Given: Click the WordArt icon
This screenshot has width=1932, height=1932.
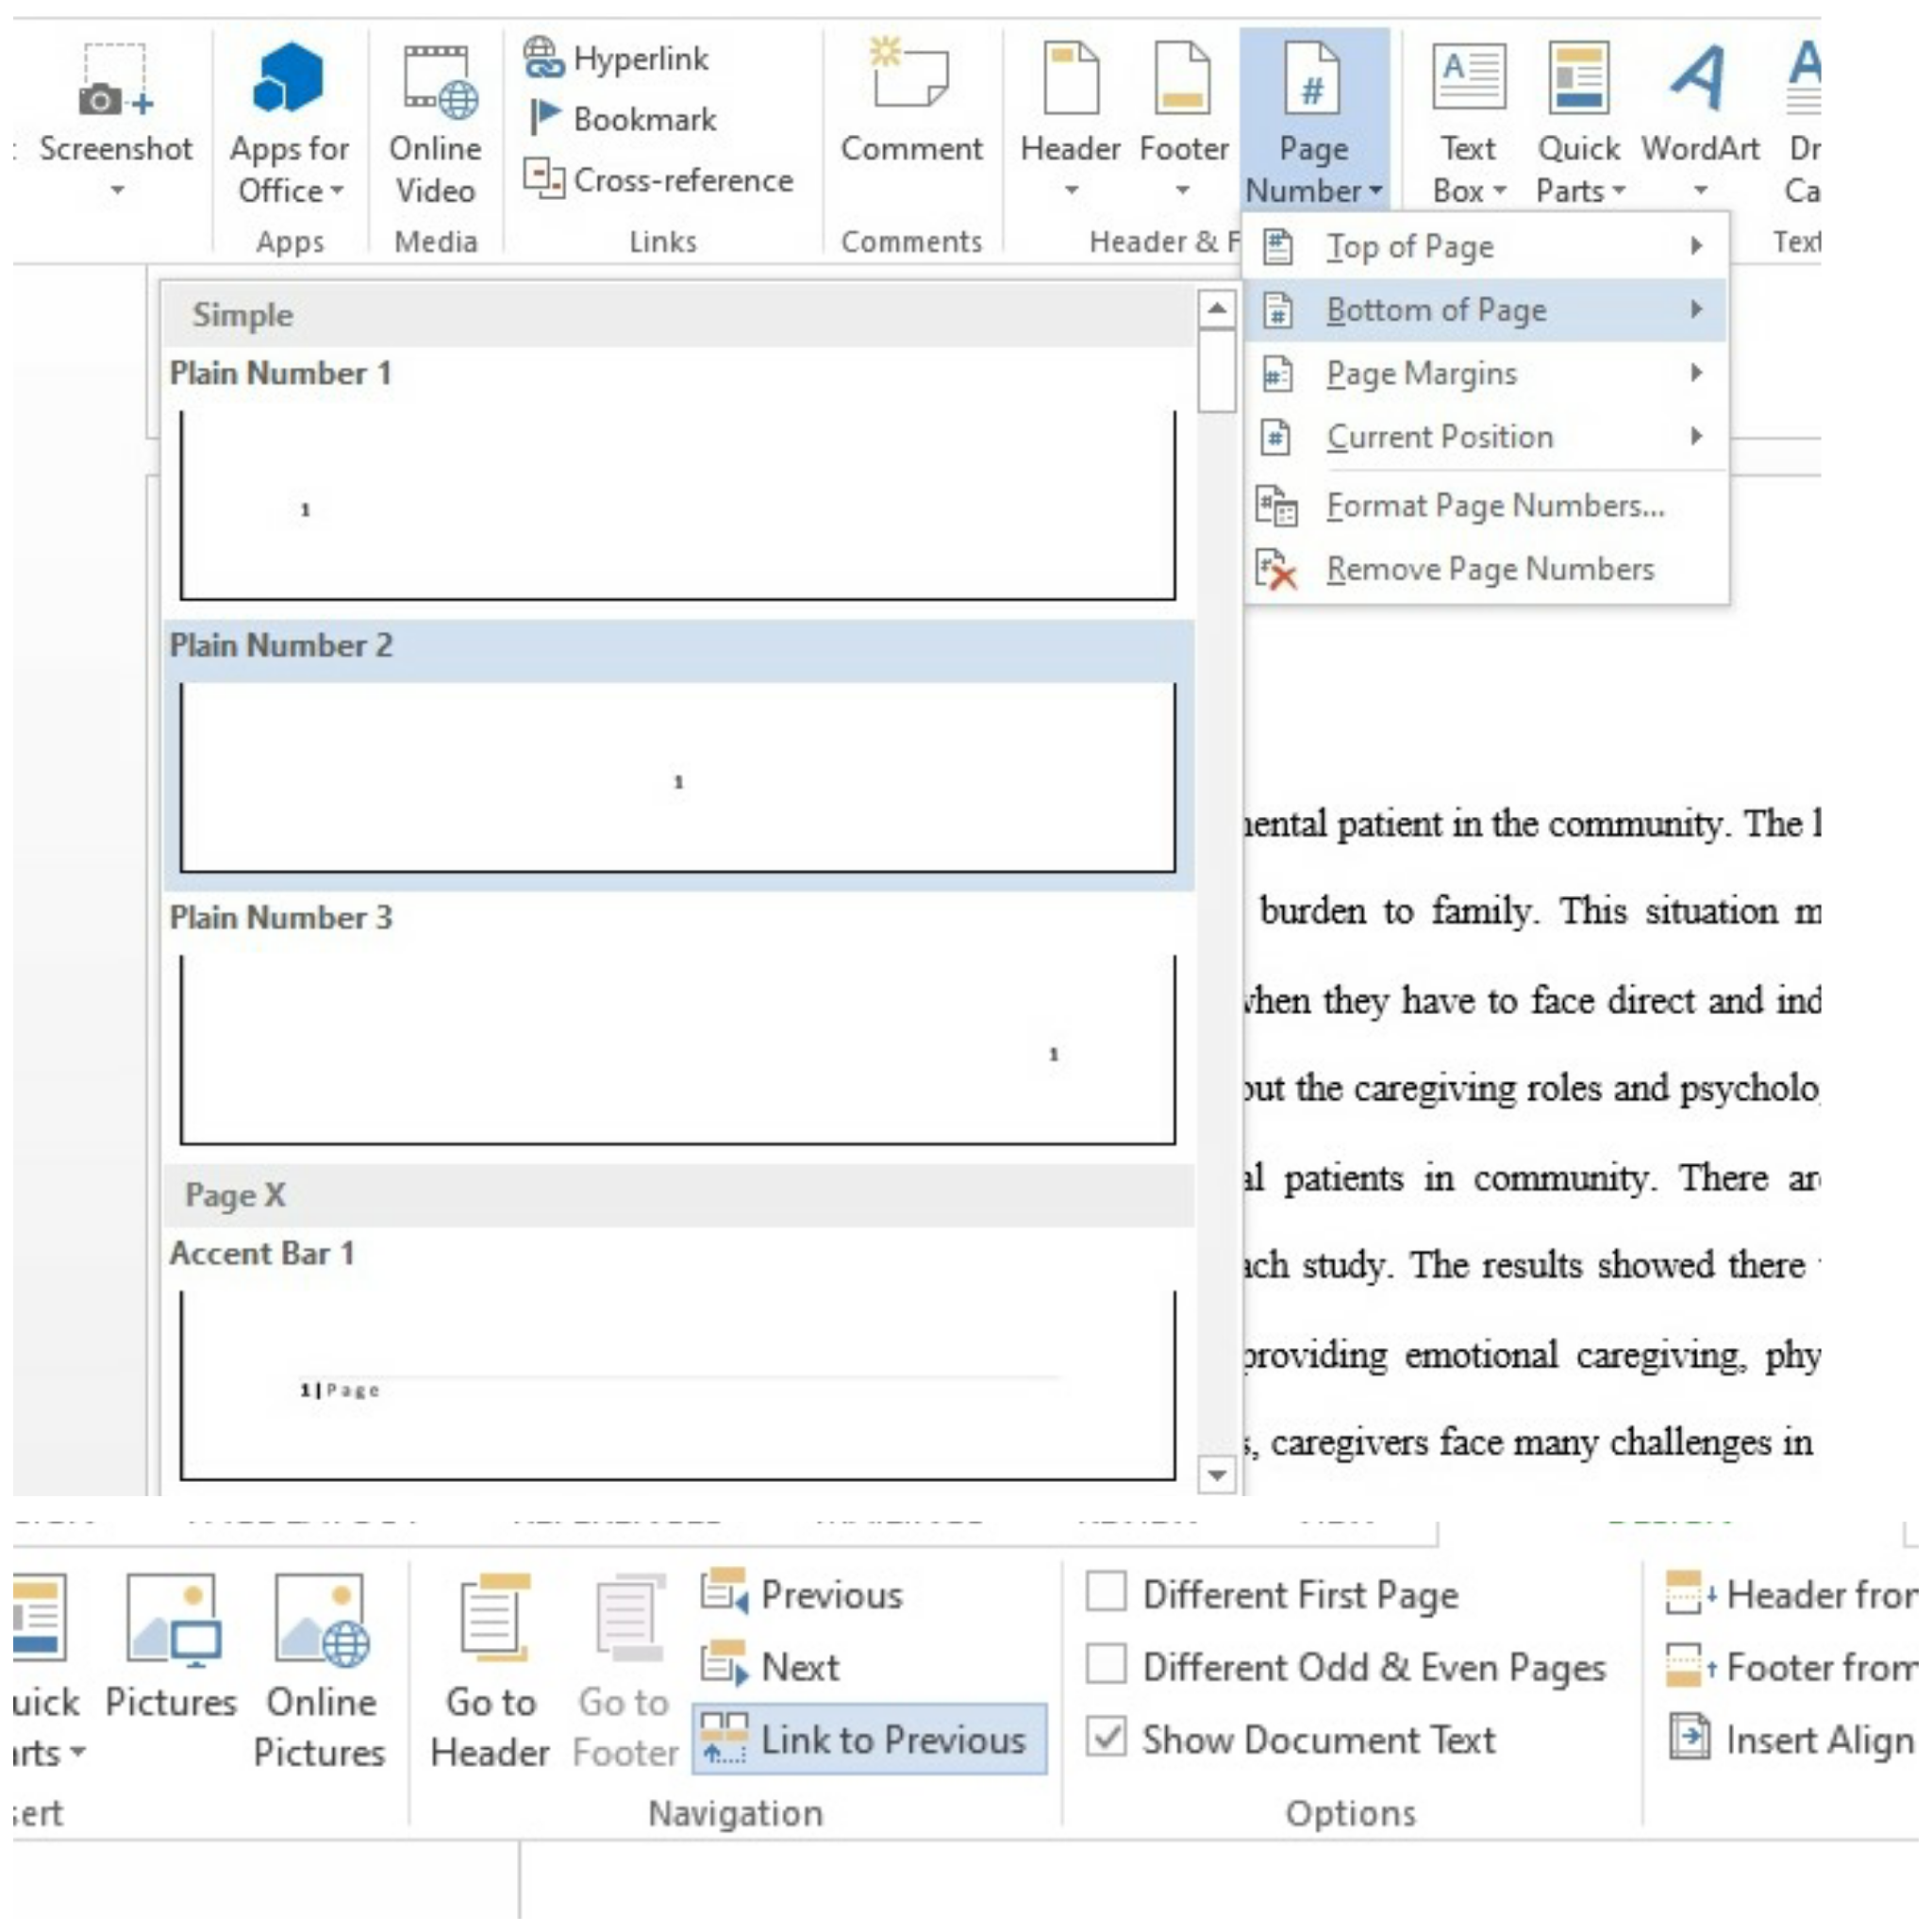Looking at the screenshot, I should pyautogui.click(x=1699, y=78).
